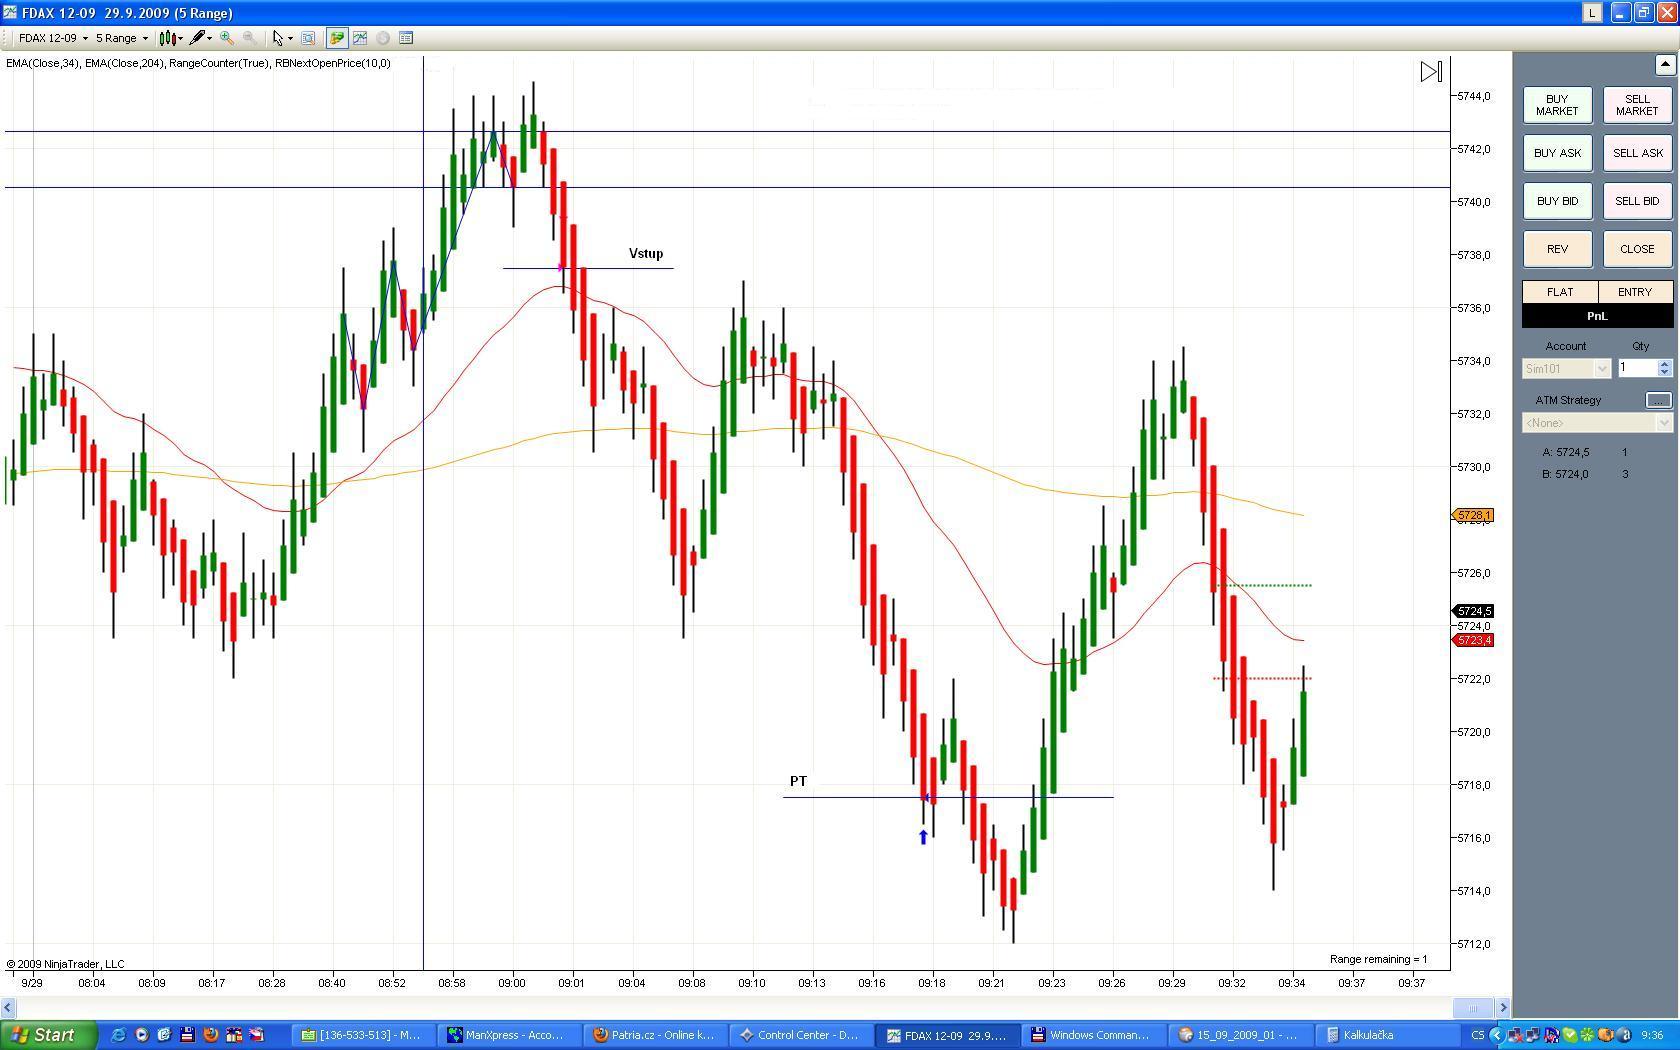Open the chart properties magnifier-window icon
The image size is (1680, 1050).
pyautogui.click(x=308, y=38)
